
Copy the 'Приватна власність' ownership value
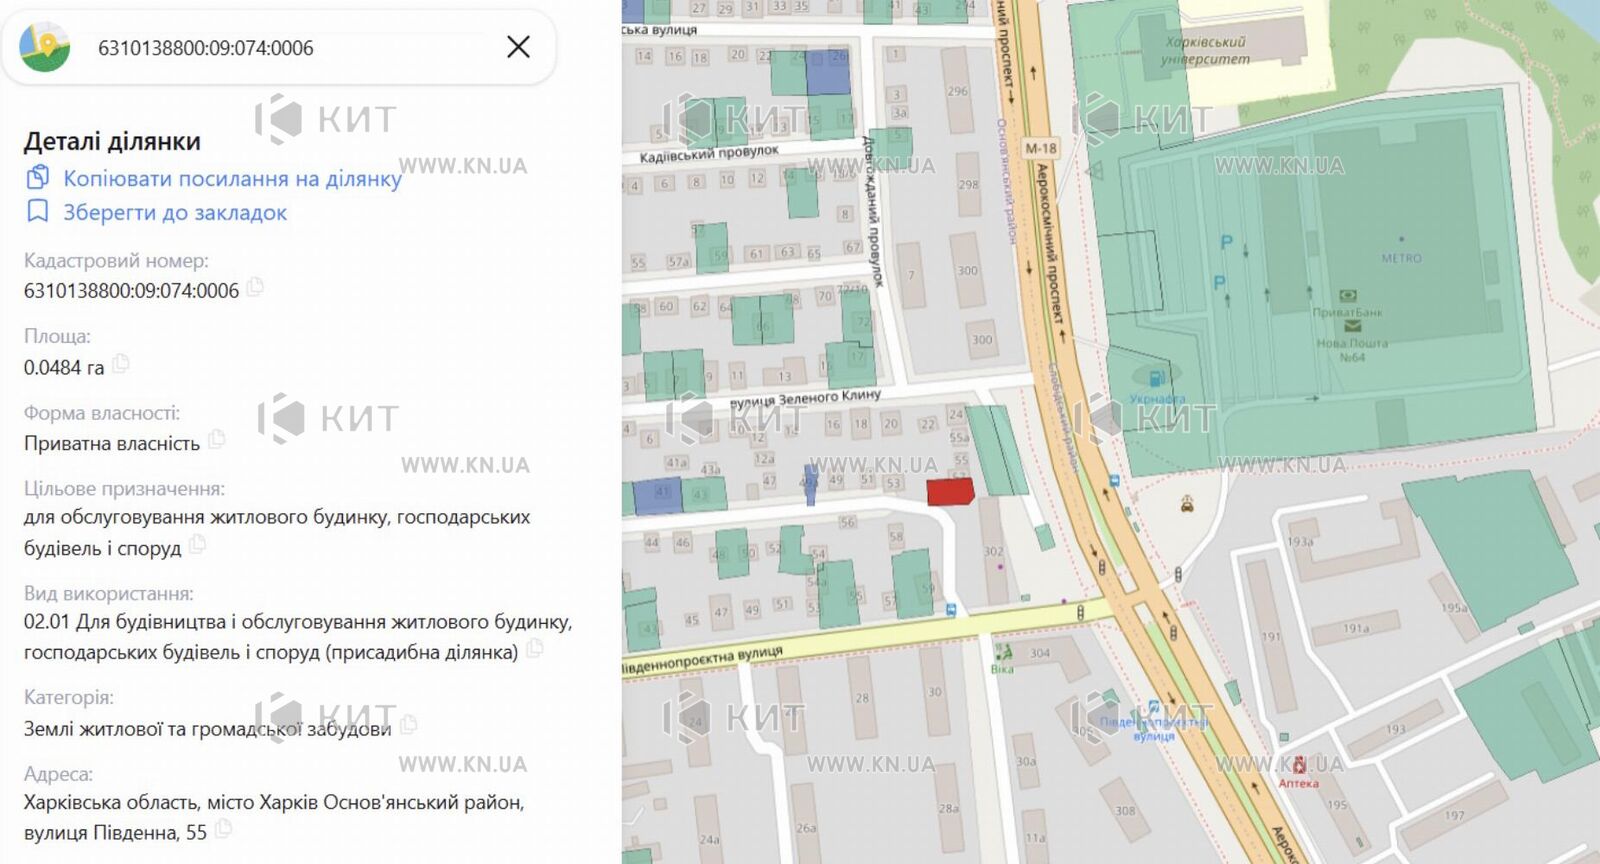217,440
